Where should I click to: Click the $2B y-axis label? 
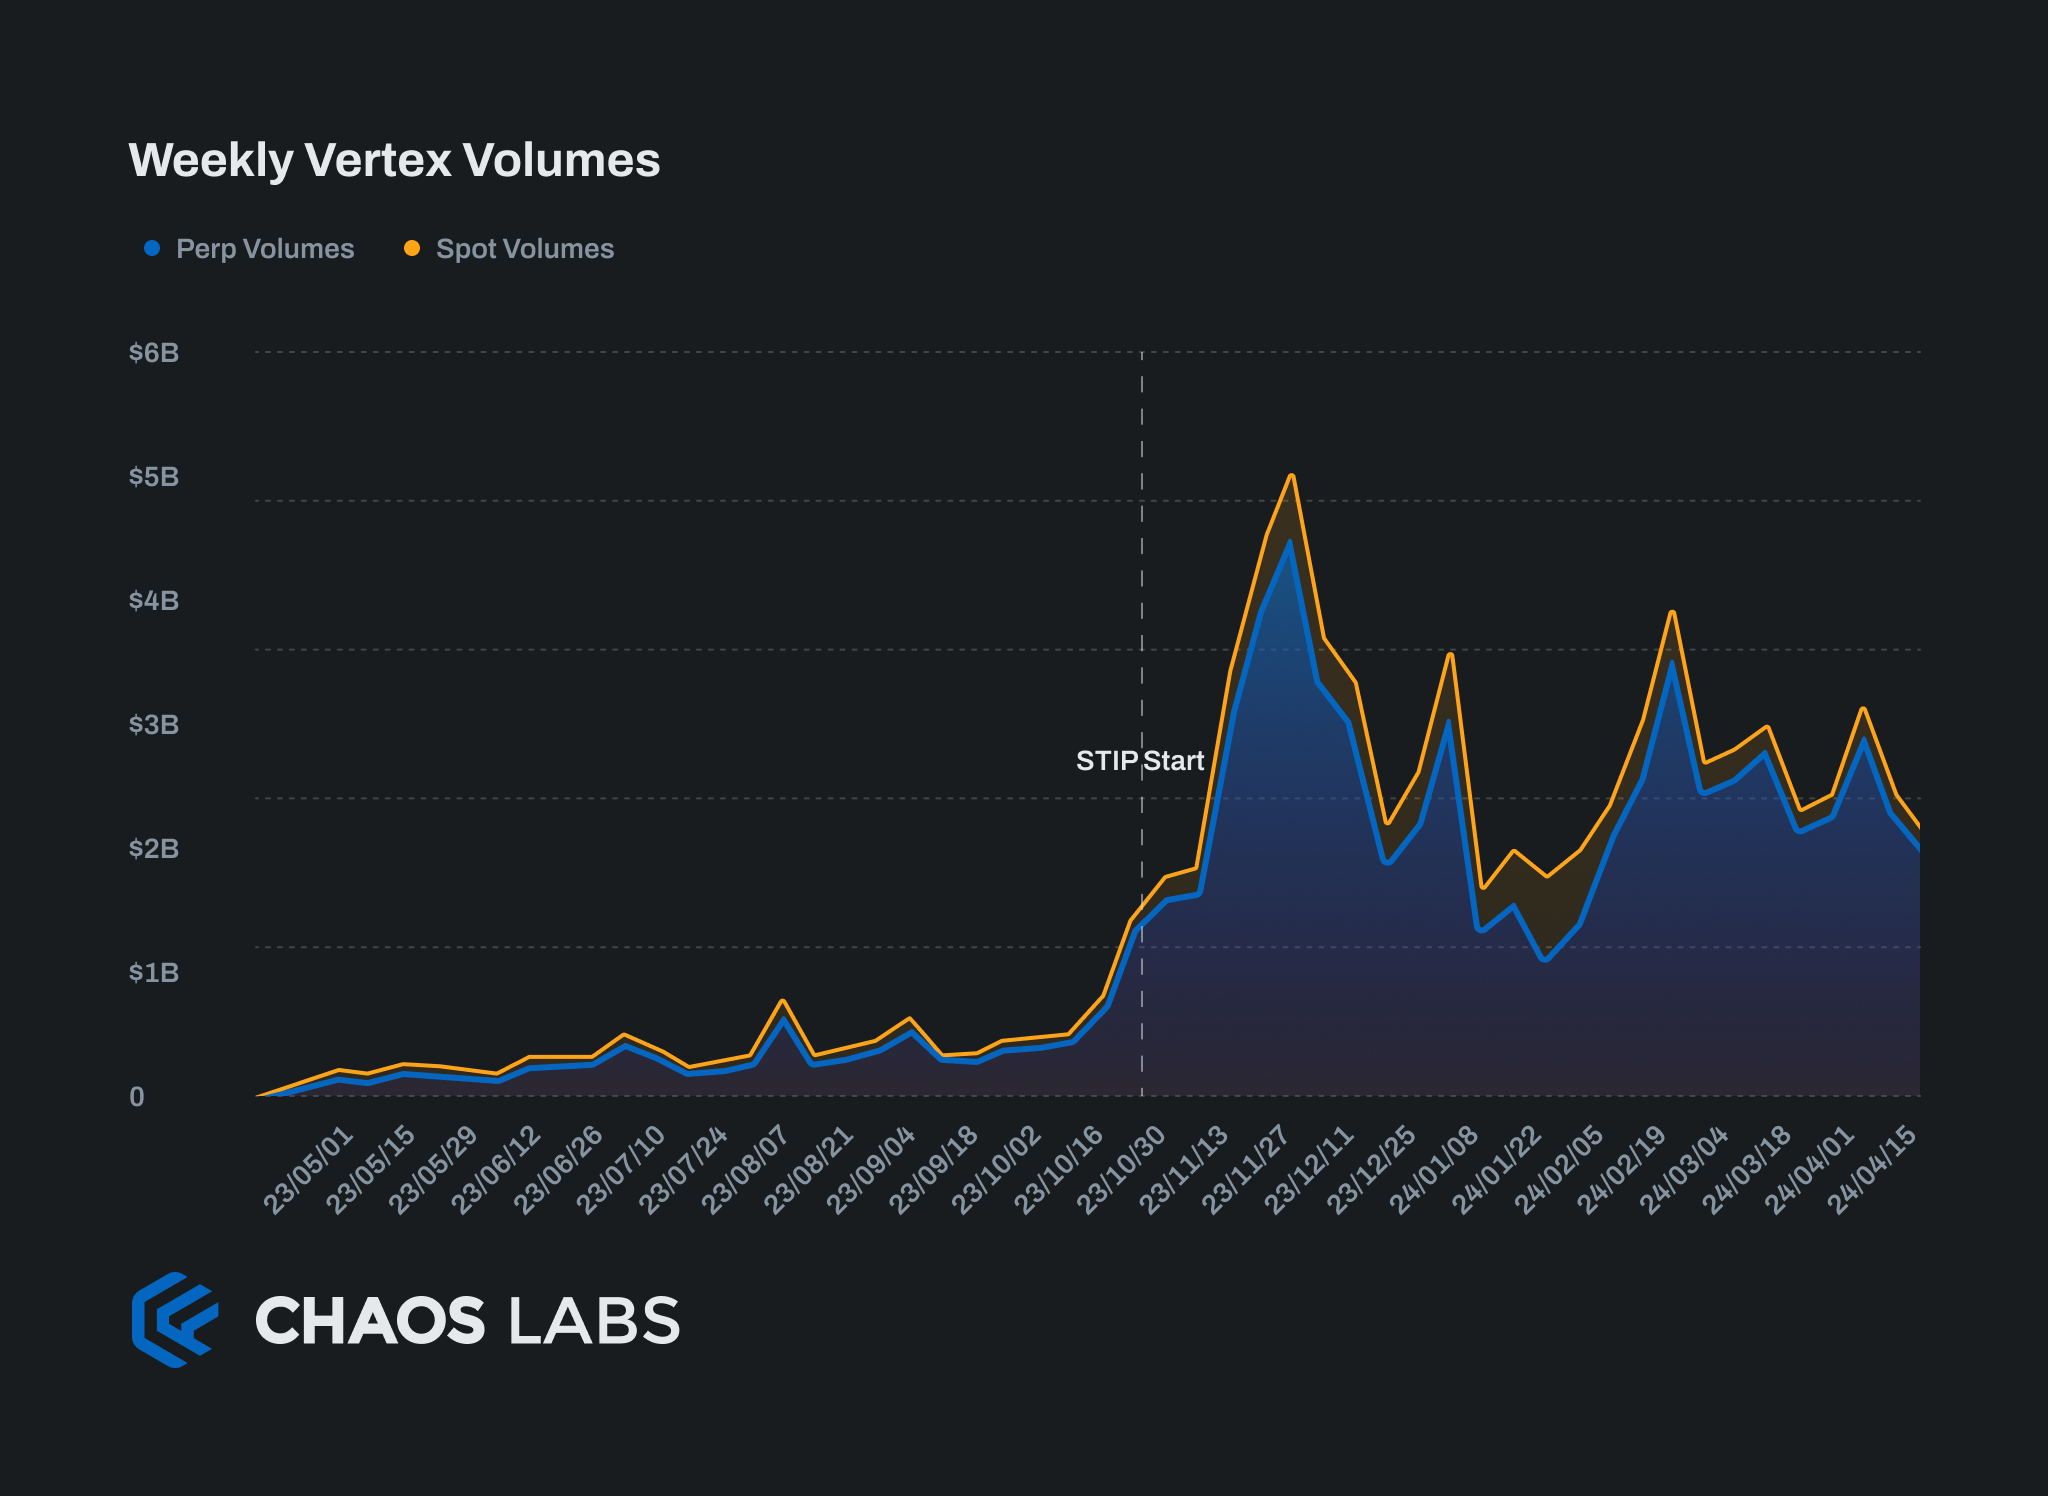(154, 849)
